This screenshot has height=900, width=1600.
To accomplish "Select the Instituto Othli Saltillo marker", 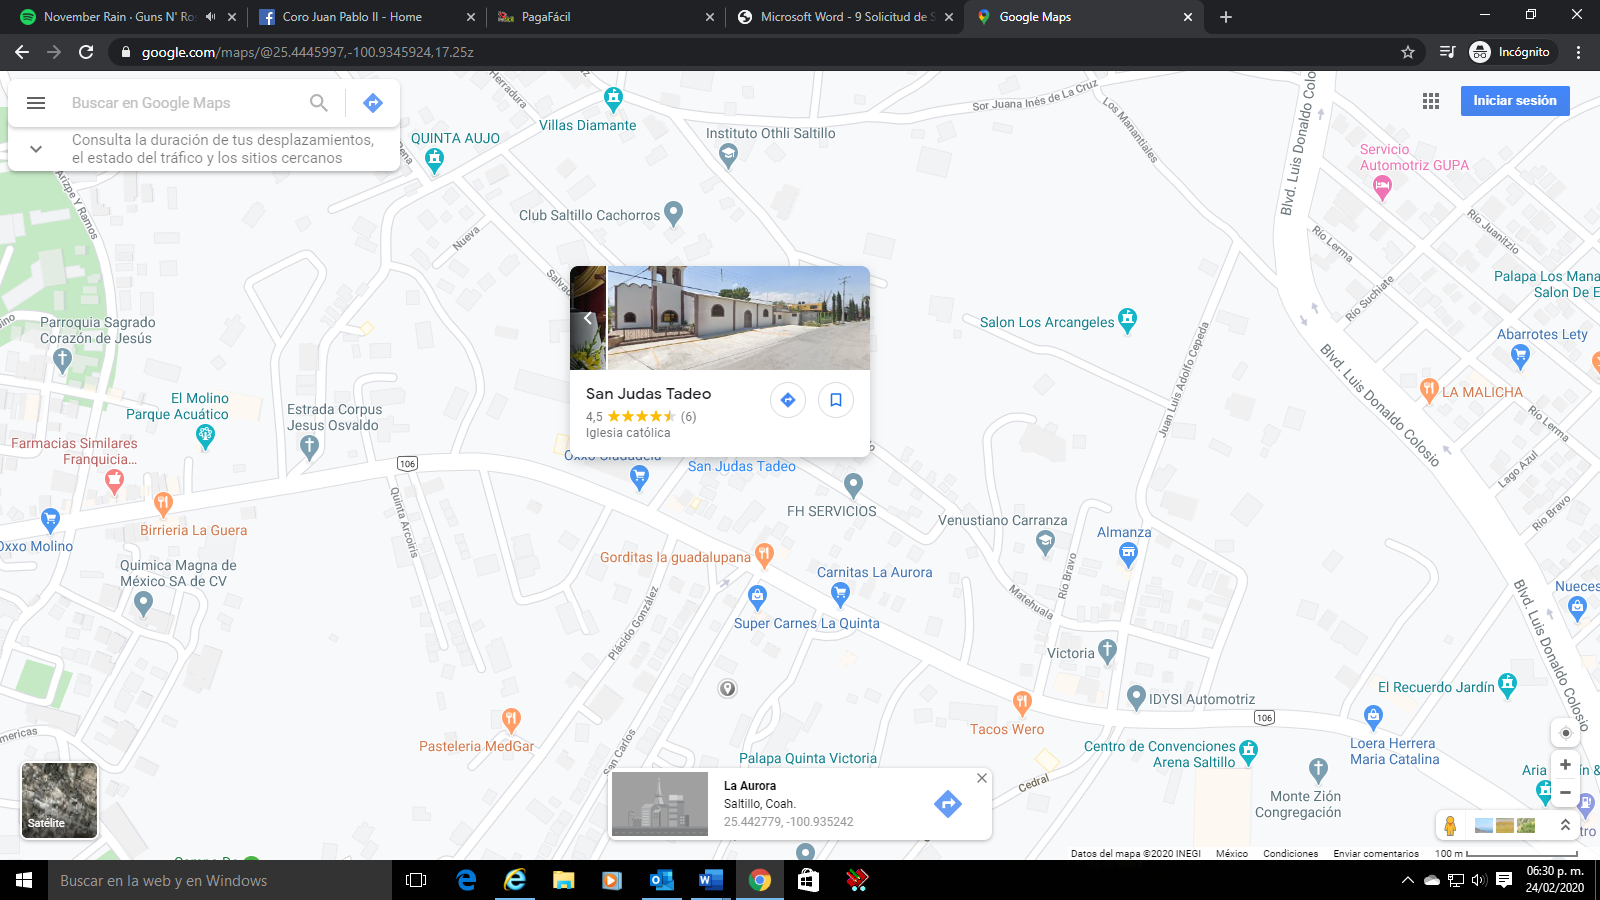I will [728, 154].
